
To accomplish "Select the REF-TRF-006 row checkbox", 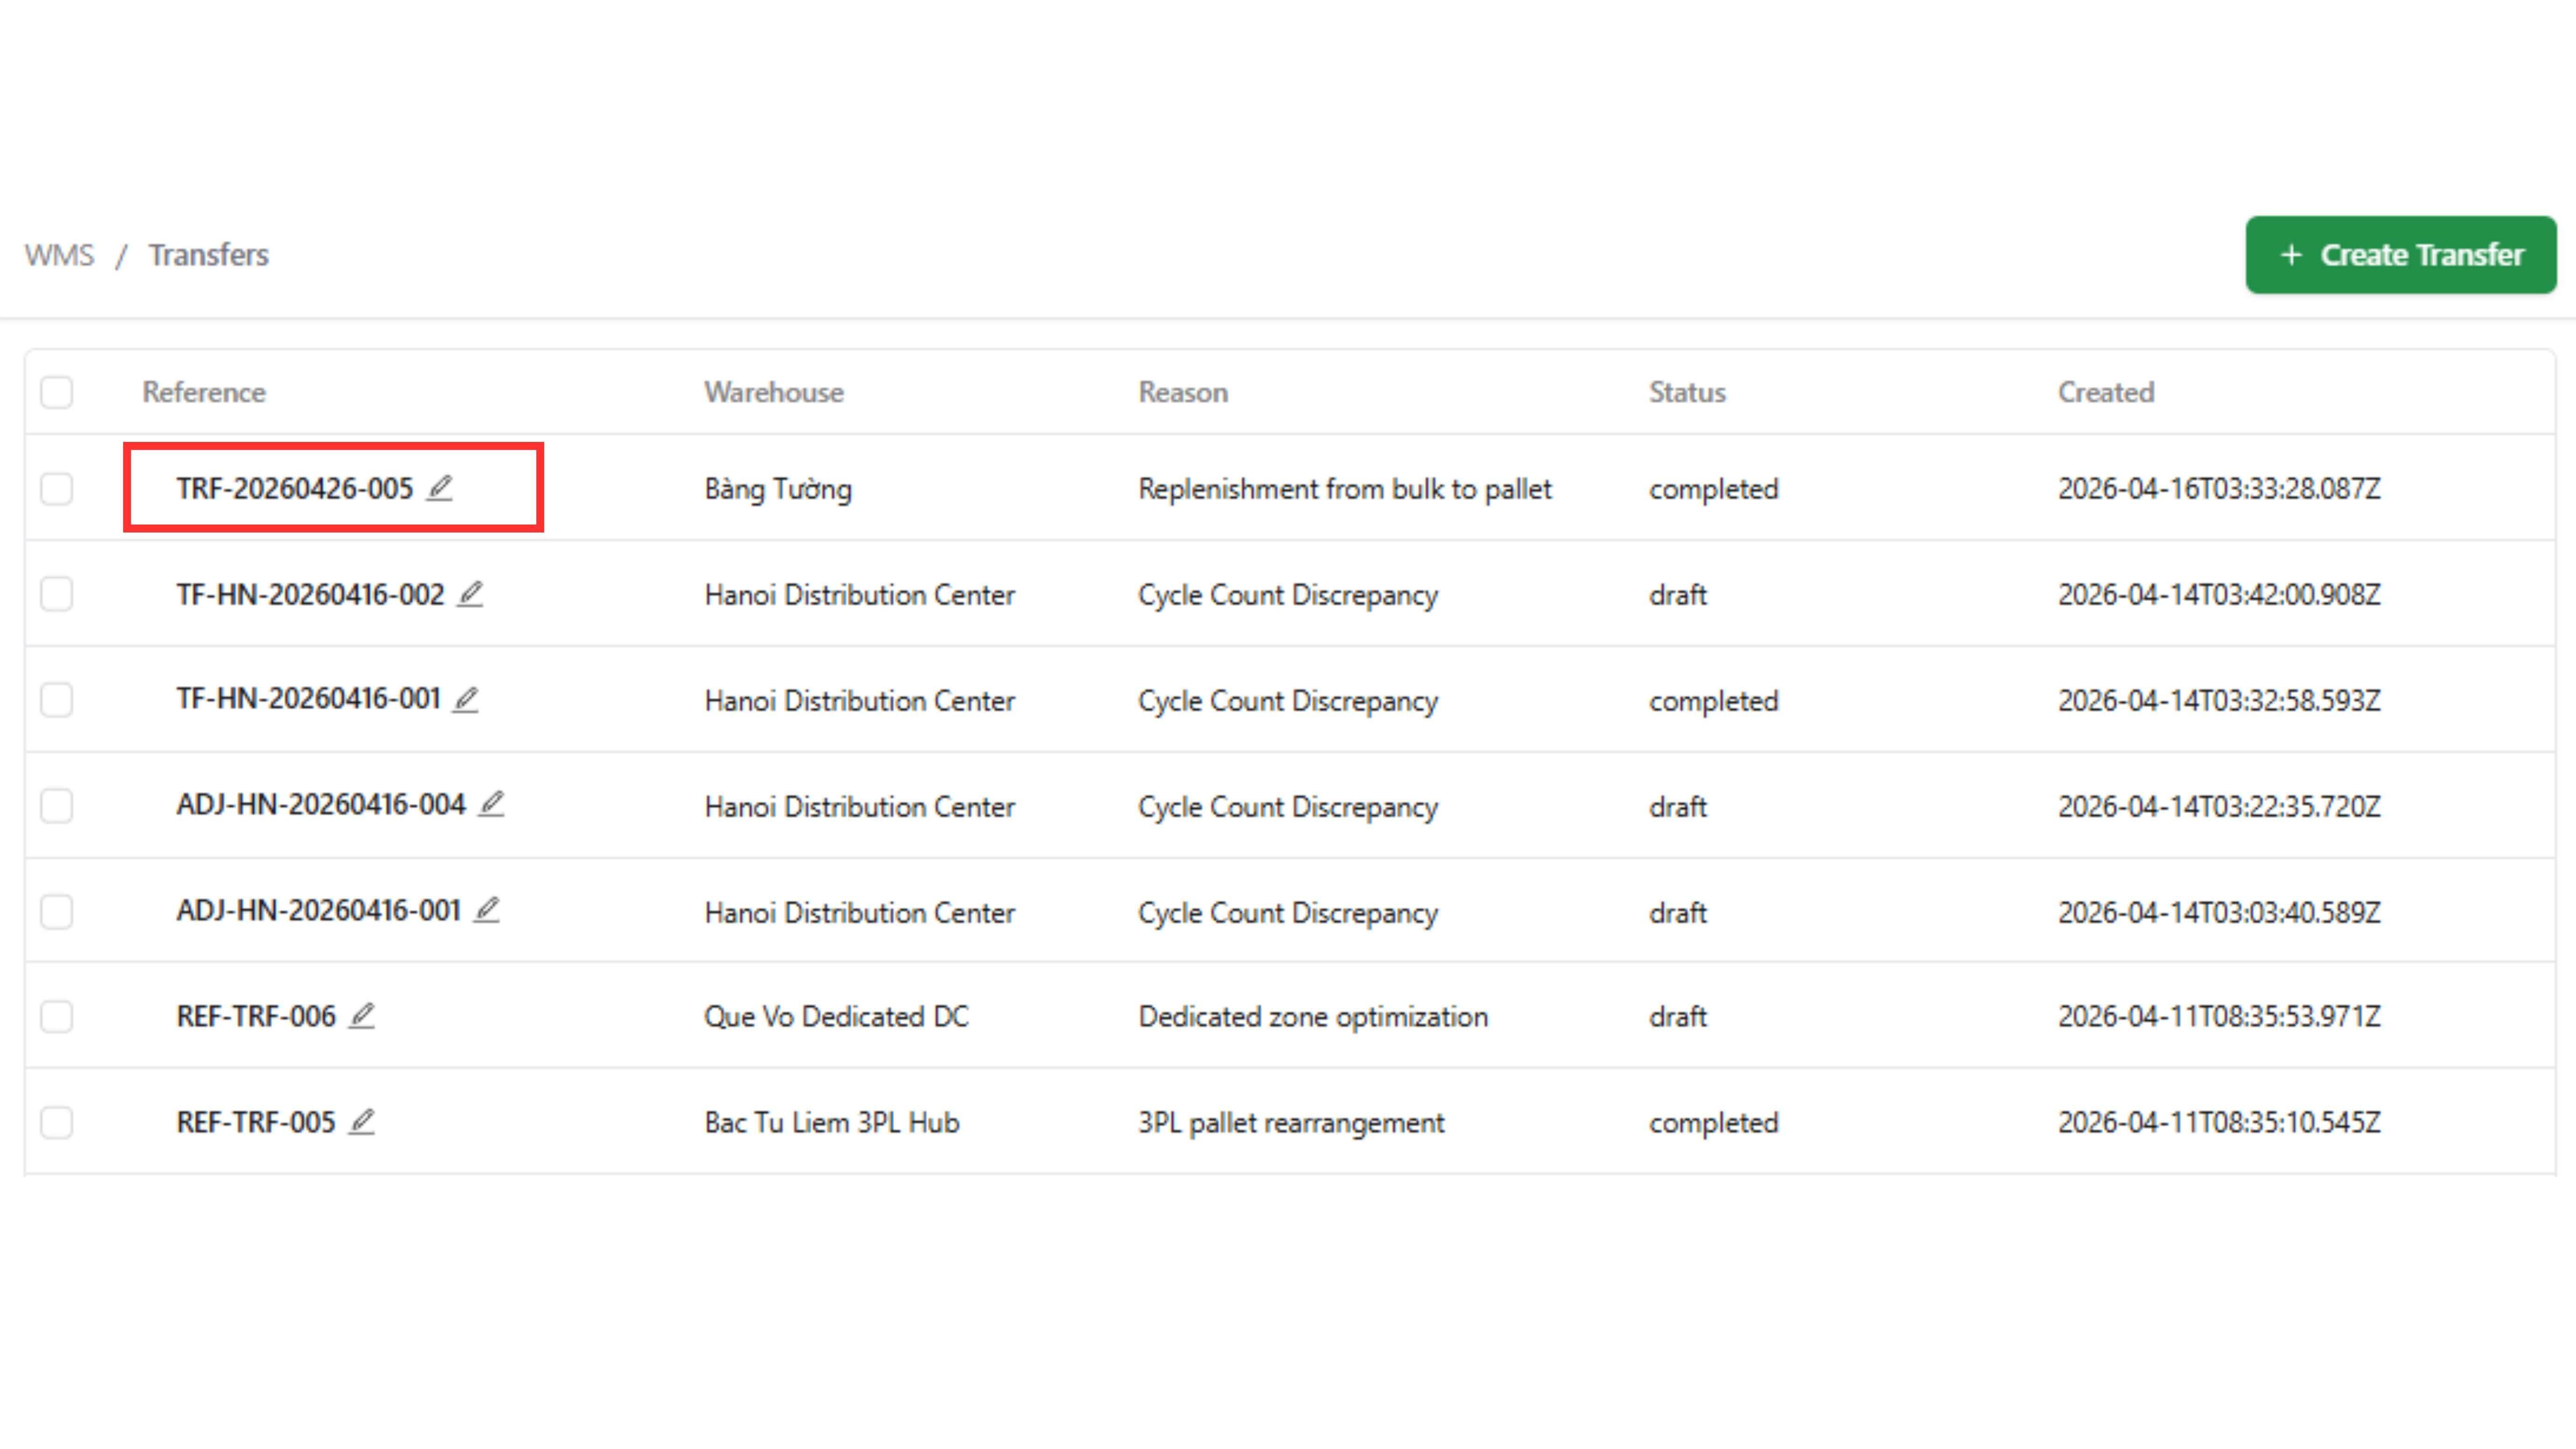I will pos(57,1017).
